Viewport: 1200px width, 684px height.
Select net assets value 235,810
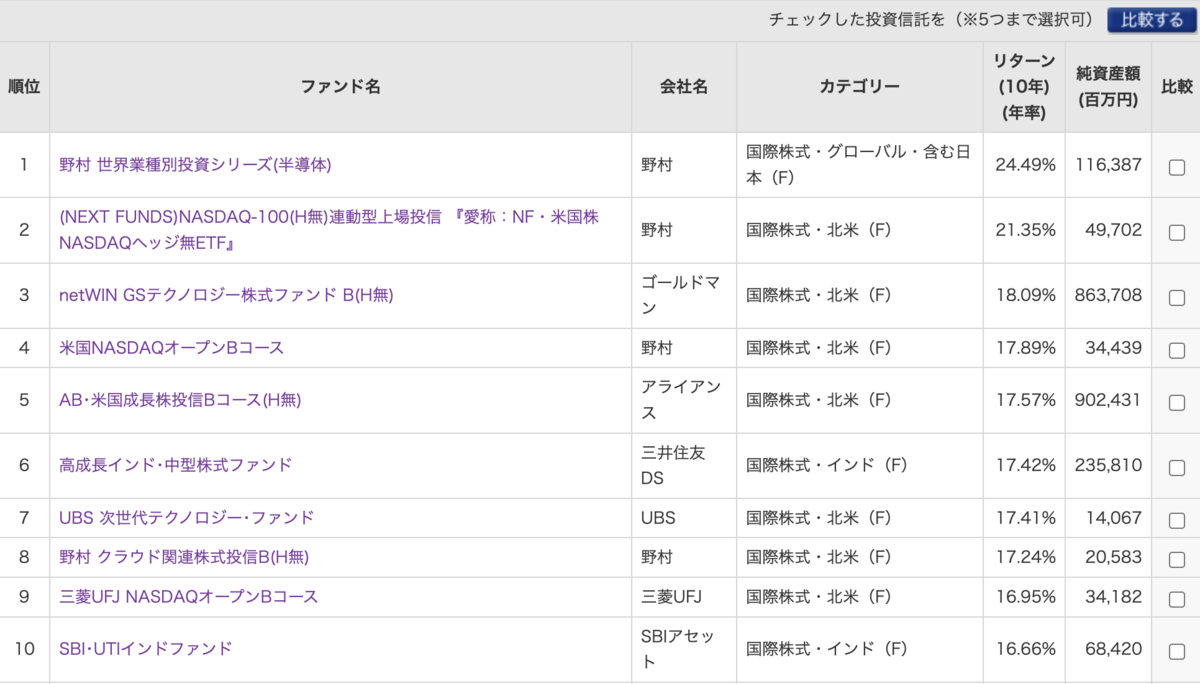(x=1109, y=465)
